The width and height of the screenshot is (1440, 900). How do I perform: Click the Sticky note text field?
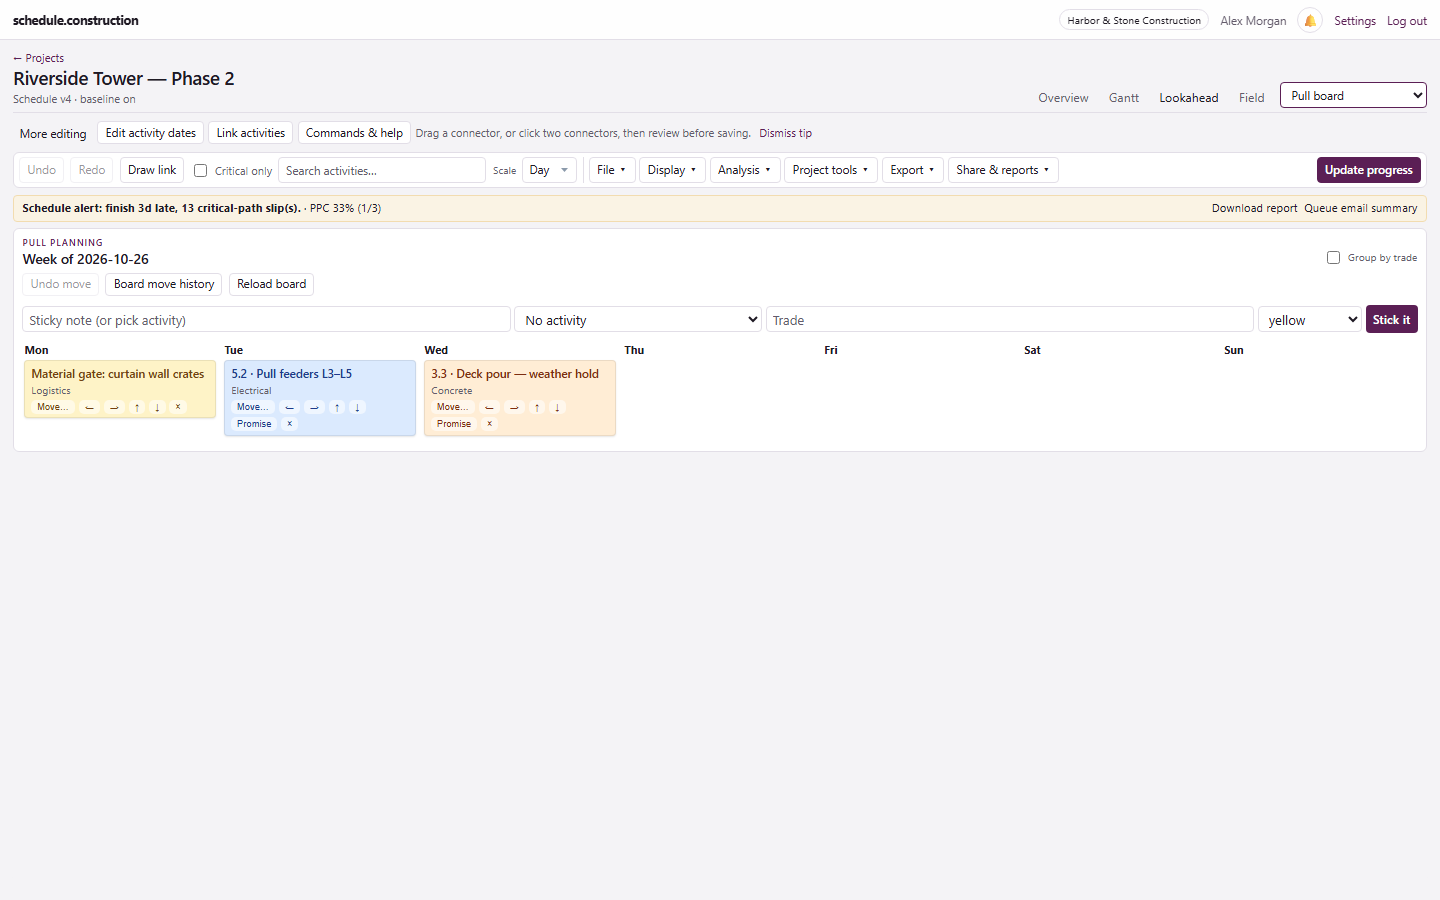tap(266, 320)
